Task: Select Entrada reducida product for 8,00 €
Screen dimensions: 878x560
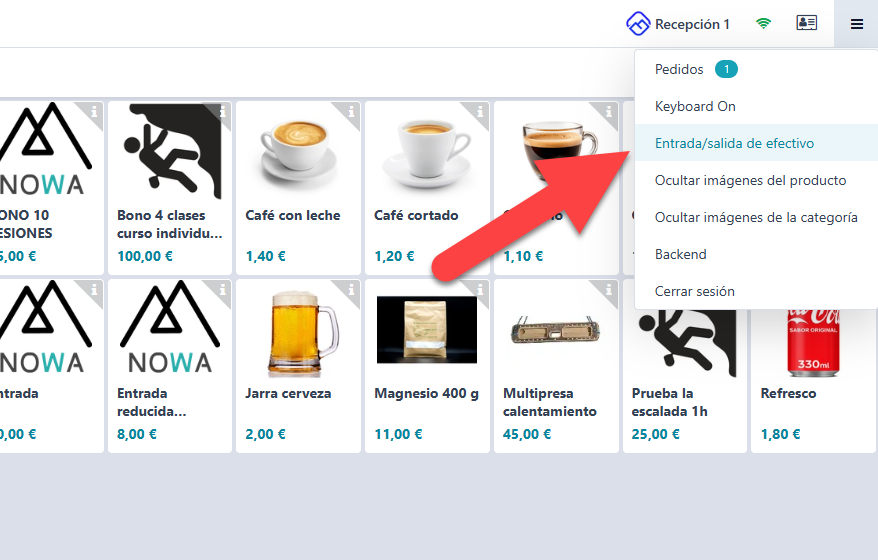Action: (169, 366)
